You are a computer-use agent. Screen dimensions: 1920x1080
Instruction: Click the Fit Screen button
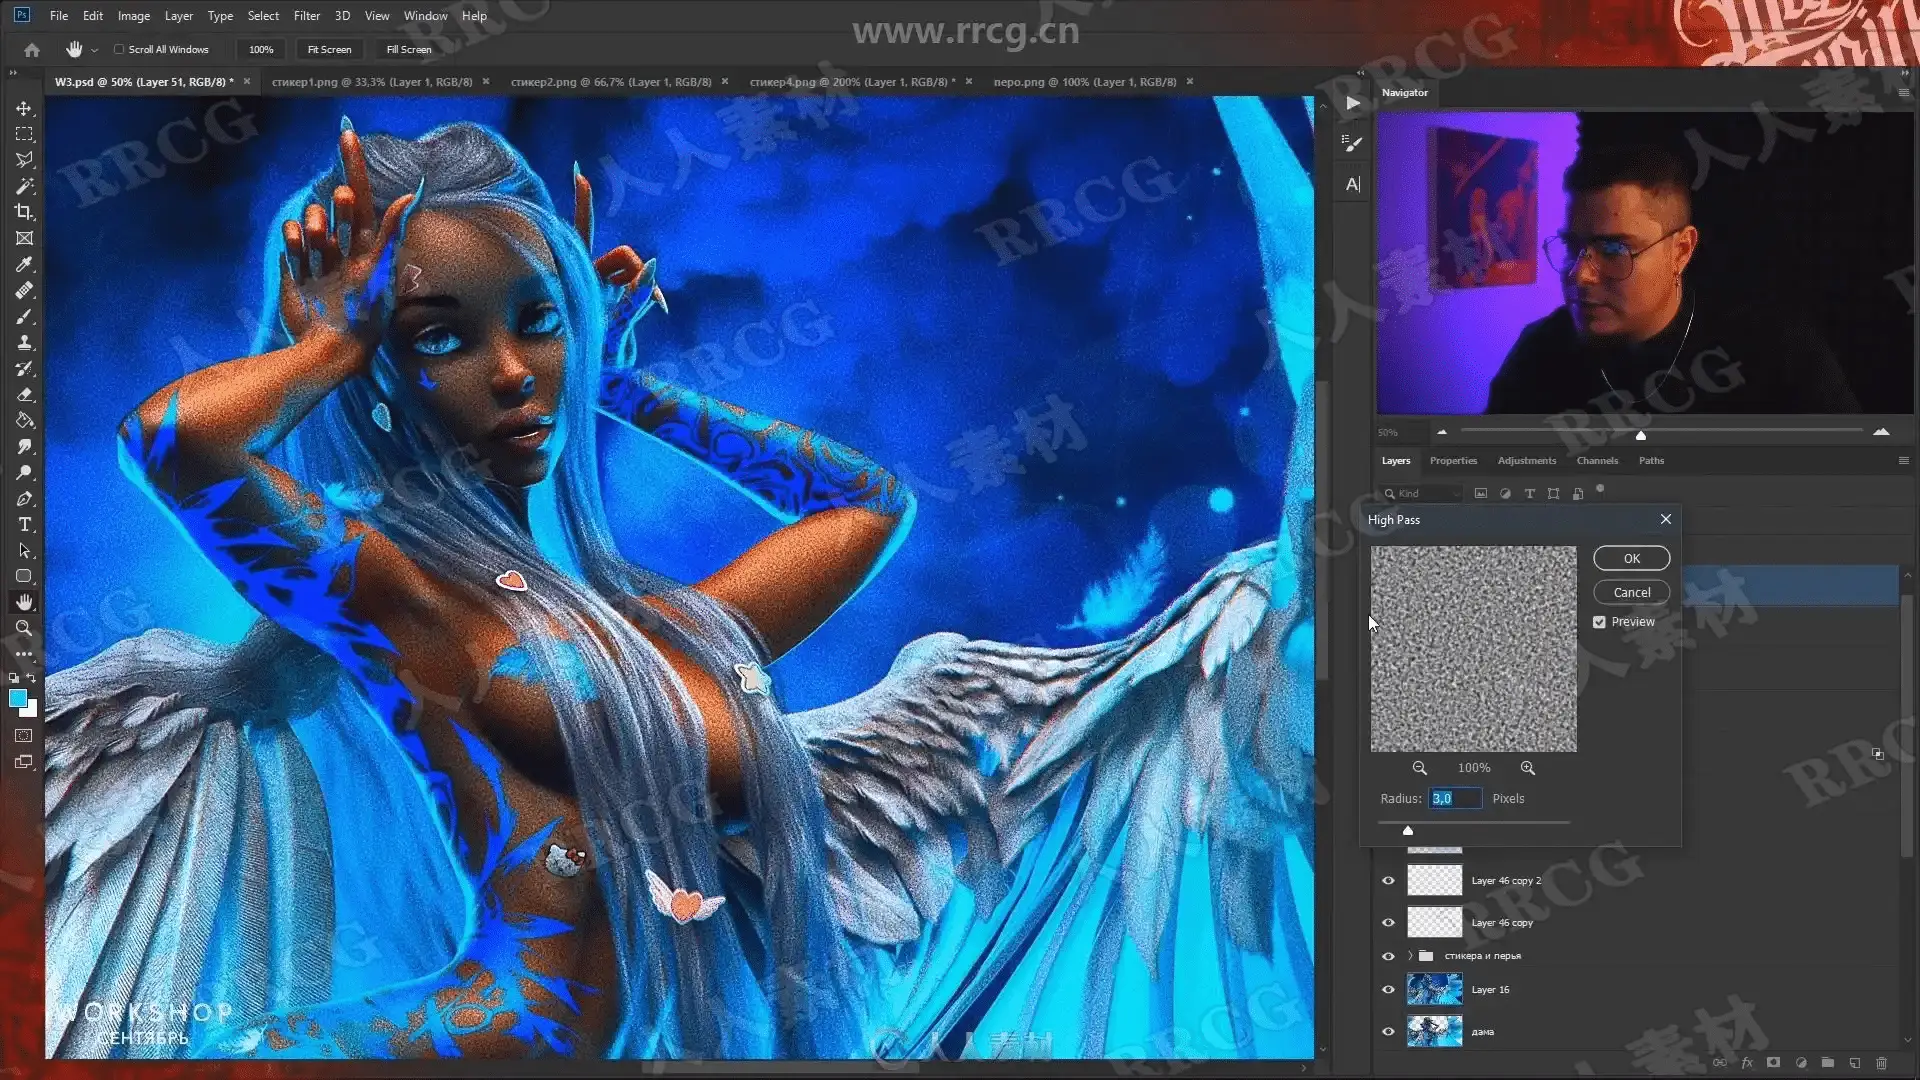(x=329, y=49)
